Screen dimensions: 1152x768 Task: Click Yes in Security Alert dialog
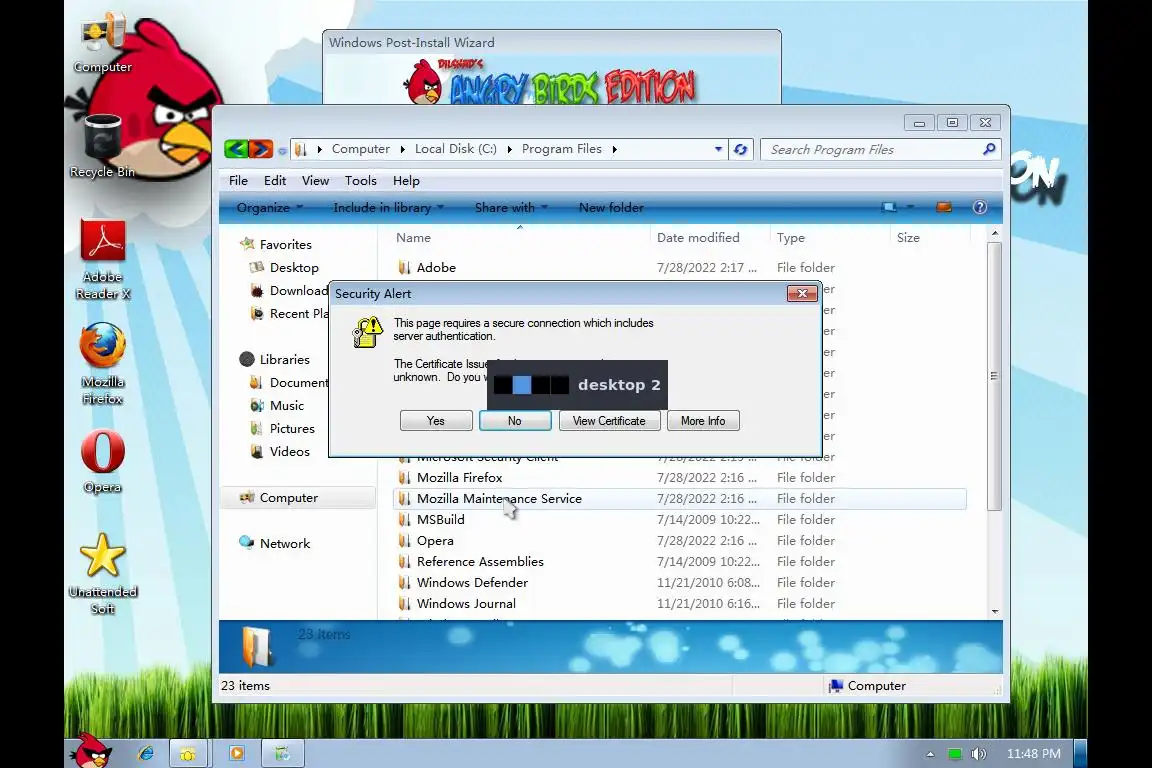coord(436,421)
